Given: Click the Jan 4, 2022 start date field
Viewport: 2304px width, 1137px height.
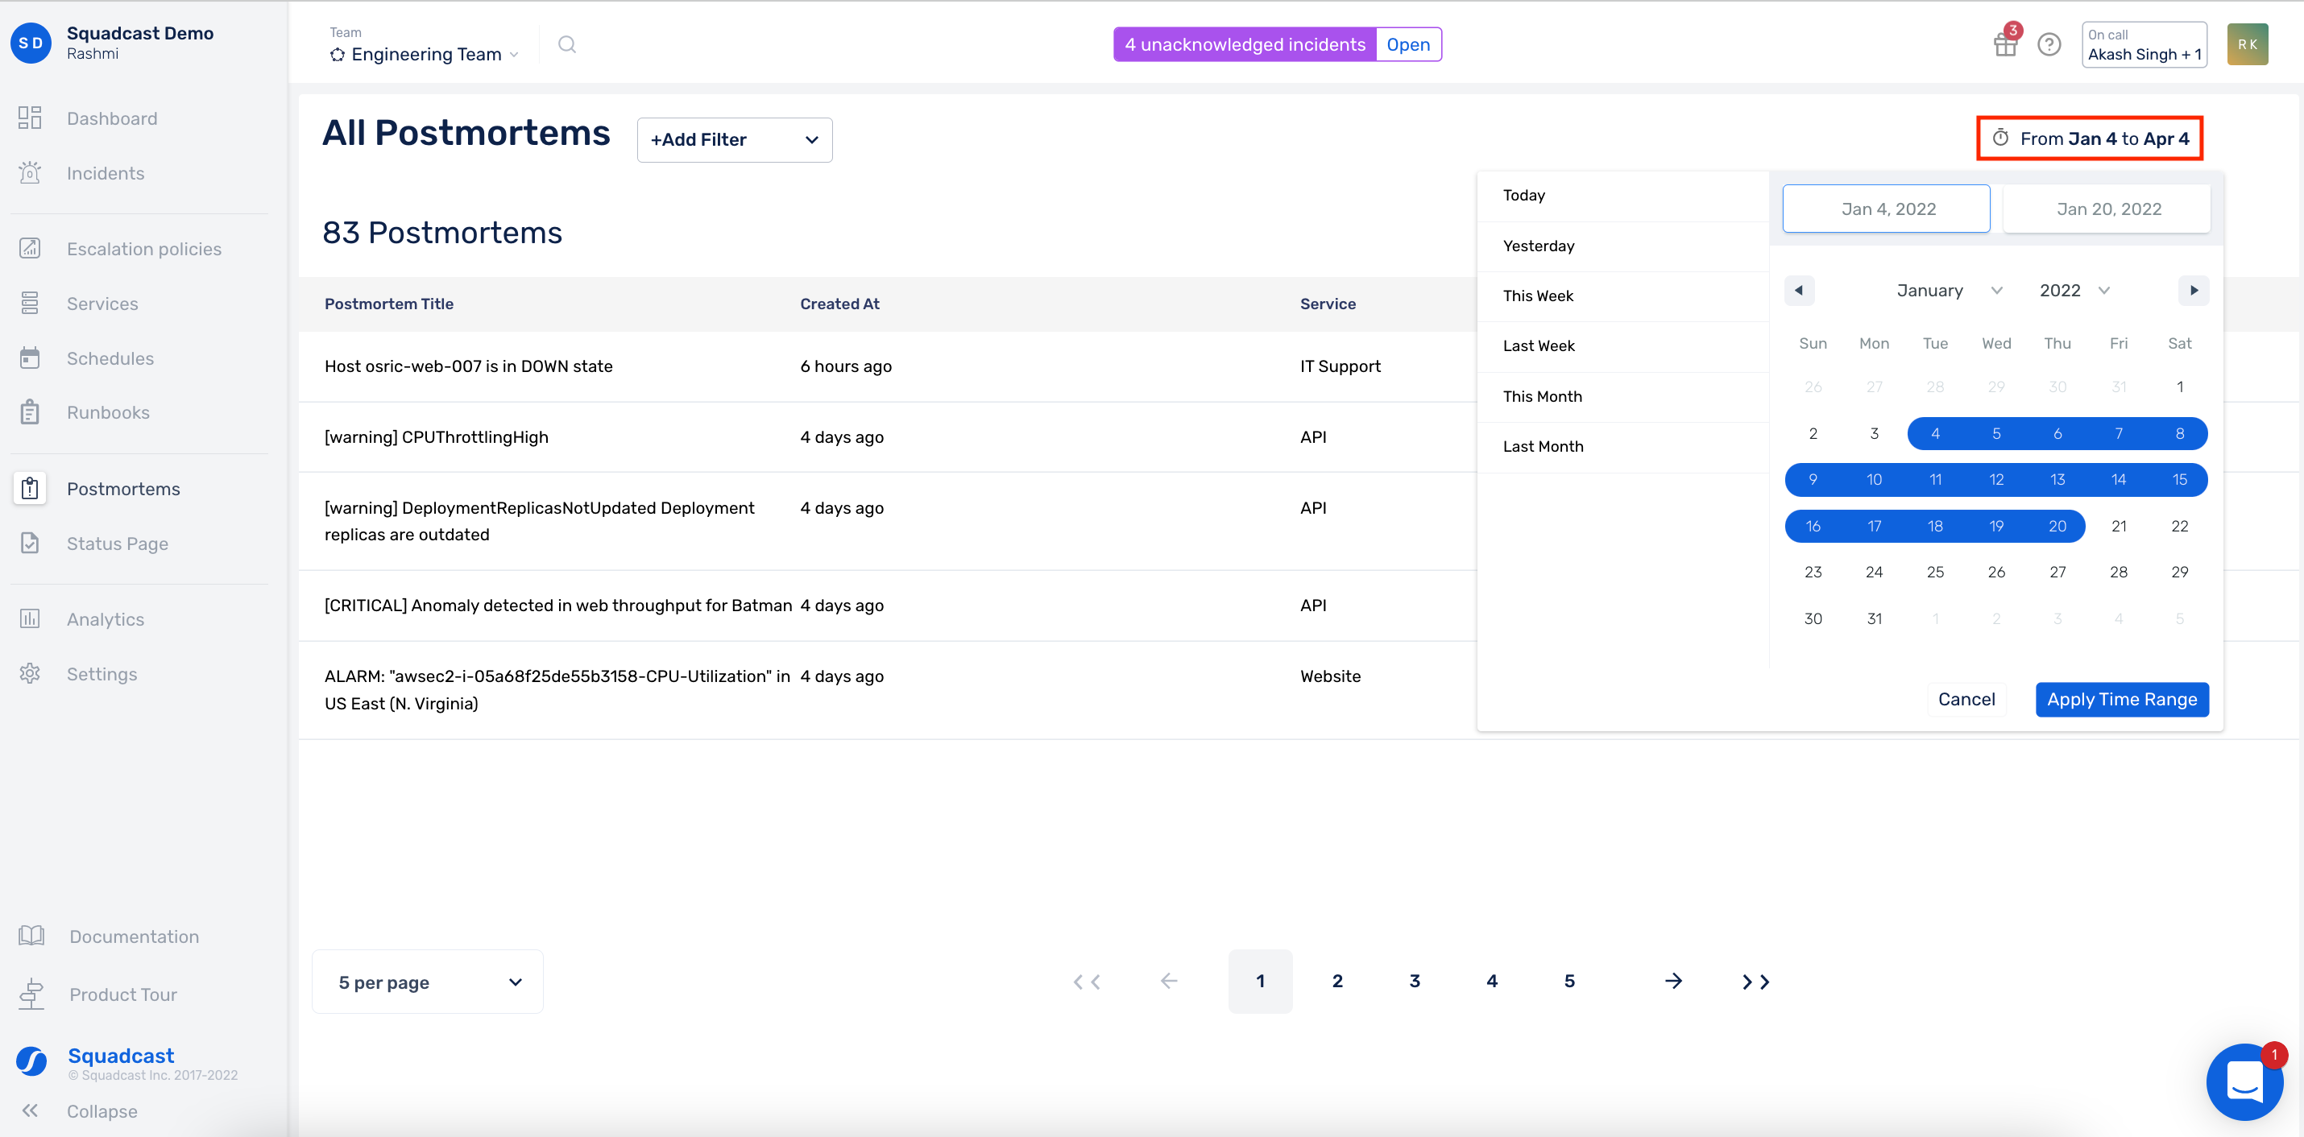Looking at the screenshot, I should tap(1887, 209).
